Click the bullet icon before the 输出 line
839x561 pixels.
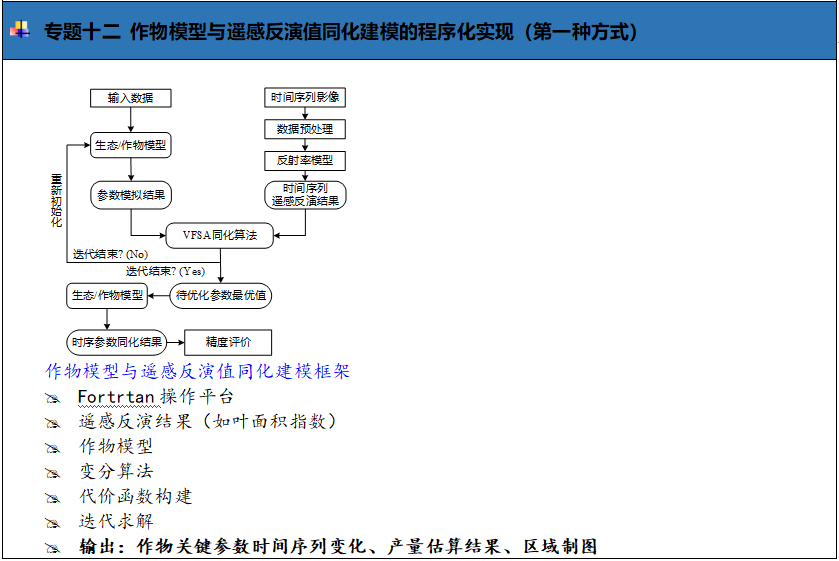click(x=52, y=548)
